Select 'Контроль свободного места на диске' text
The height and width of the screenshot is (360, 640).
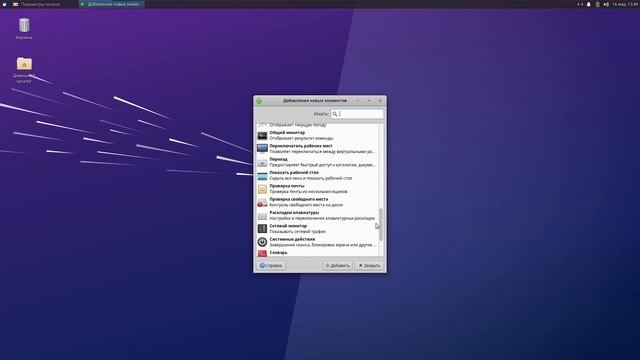point(306,205)
